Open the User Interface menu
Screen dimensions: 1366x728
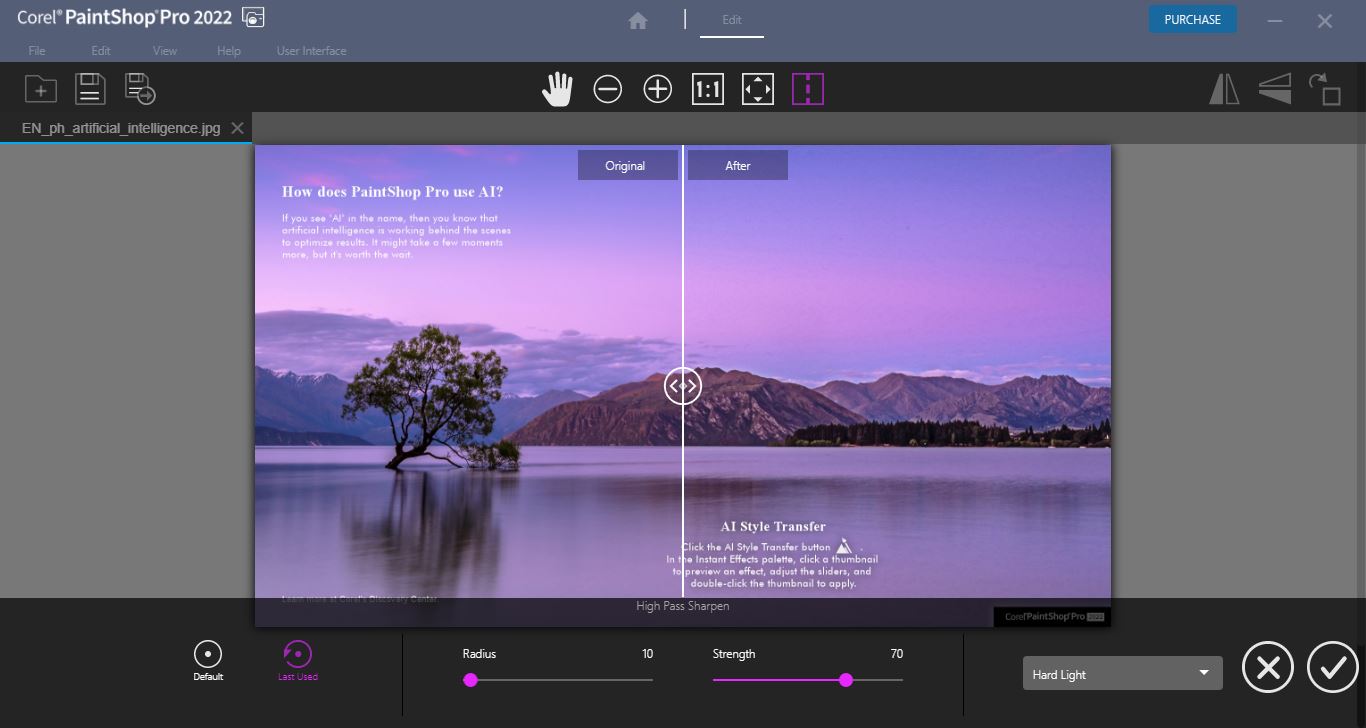[312, 51]
